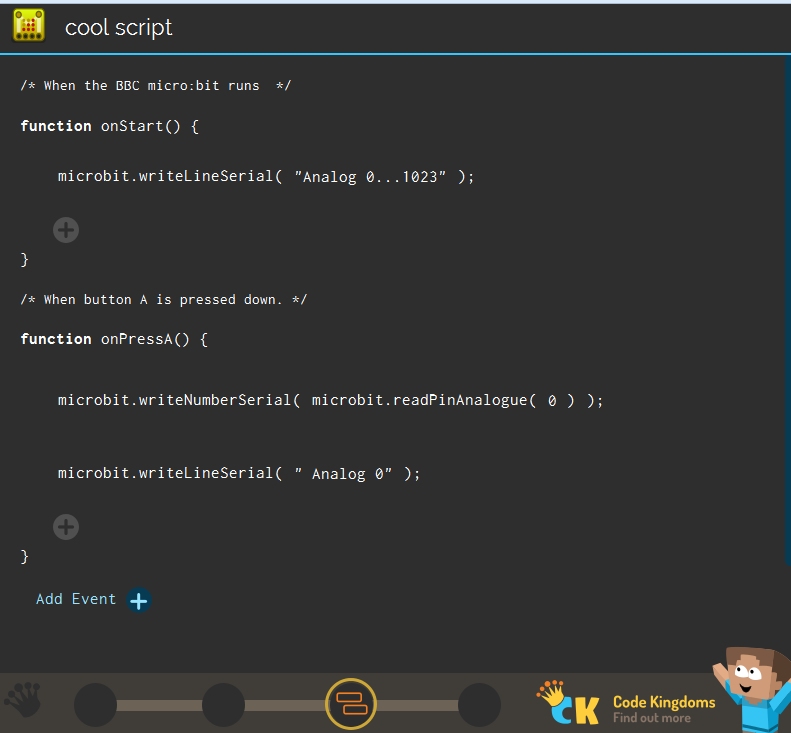Click the Add Event label
This screenshot has height=733, width=791.
point(76,599)
